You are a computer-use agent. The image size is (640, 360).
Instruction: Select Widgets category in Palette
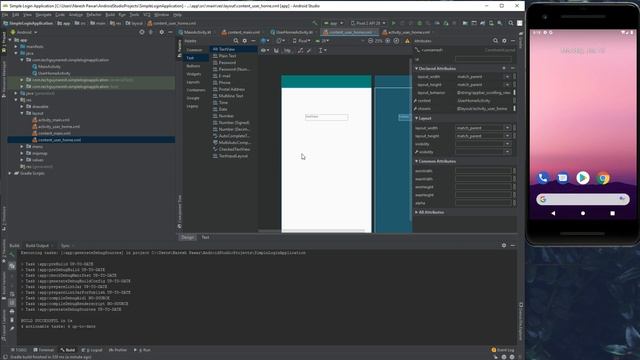pyautogui.click(x=193, y=74)
